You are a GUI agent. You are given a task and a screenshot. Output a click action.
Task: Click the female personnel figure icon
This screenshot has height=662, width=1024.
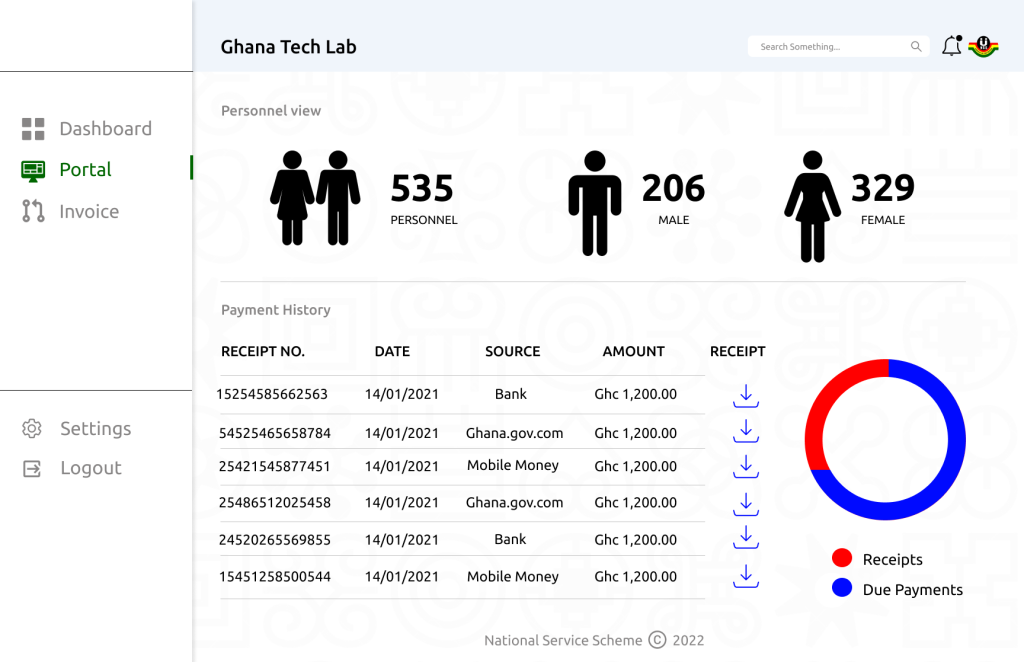[811, 203]
